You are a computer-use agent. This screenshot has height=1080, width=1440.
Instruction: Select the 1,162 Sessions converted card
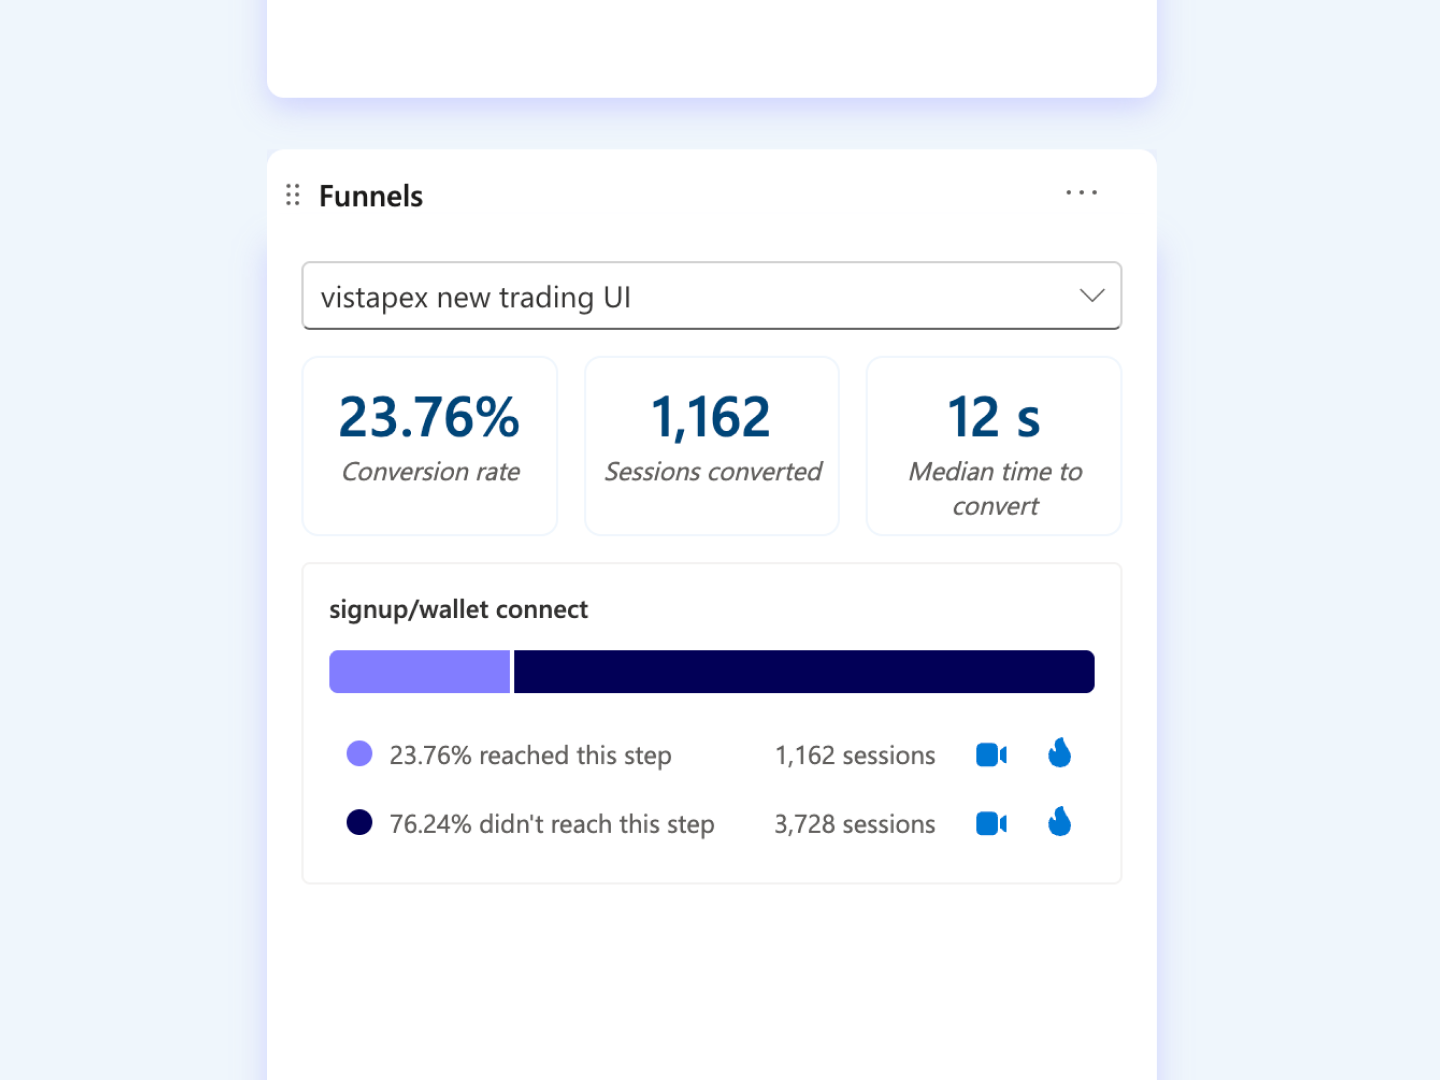pyautogui.click(x=712, y=446)
